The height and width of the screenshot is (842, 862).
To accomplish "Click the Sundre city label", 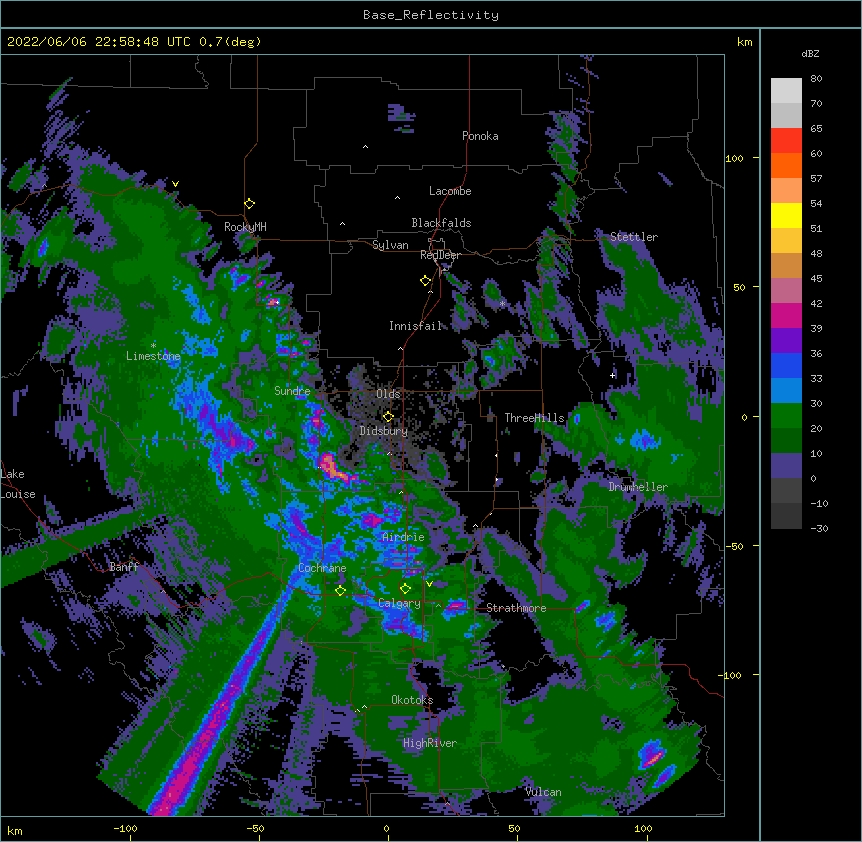I will click(292, 391).
